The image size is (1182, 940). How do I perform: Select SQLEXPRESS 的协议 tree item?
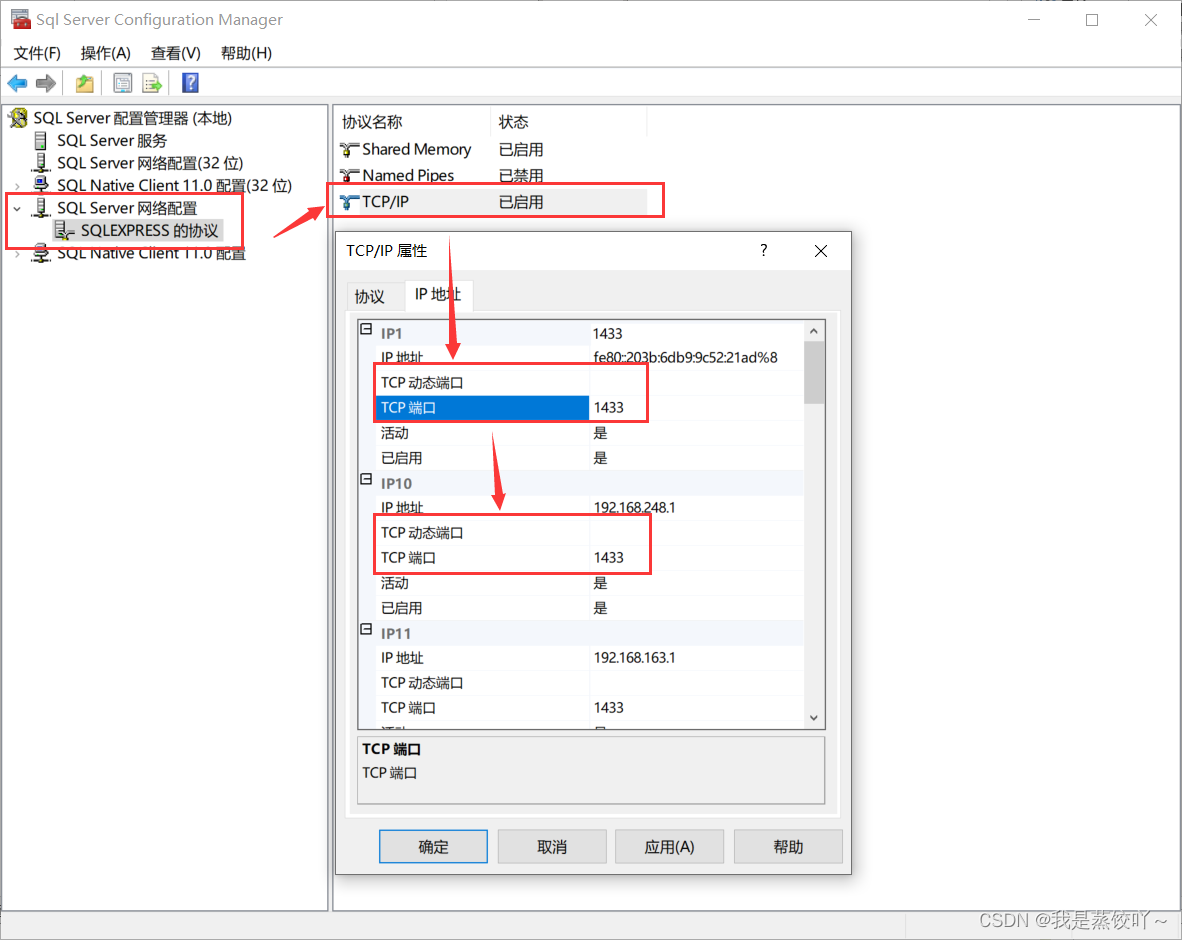coord(149,231)
